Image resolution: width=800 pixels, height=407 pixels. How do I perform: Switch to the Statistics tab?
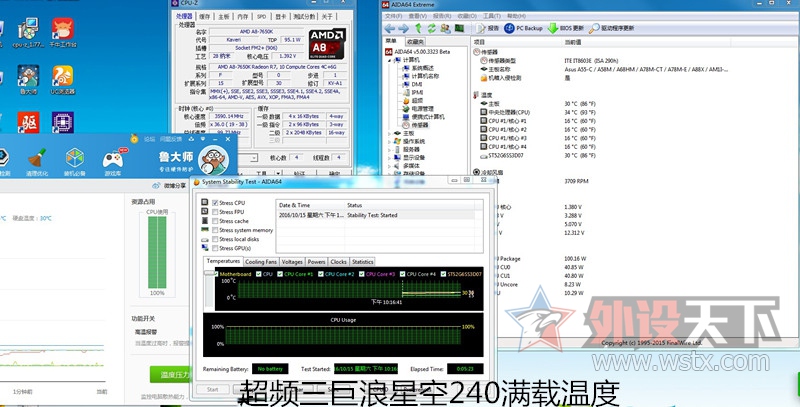tap(362, 262)
